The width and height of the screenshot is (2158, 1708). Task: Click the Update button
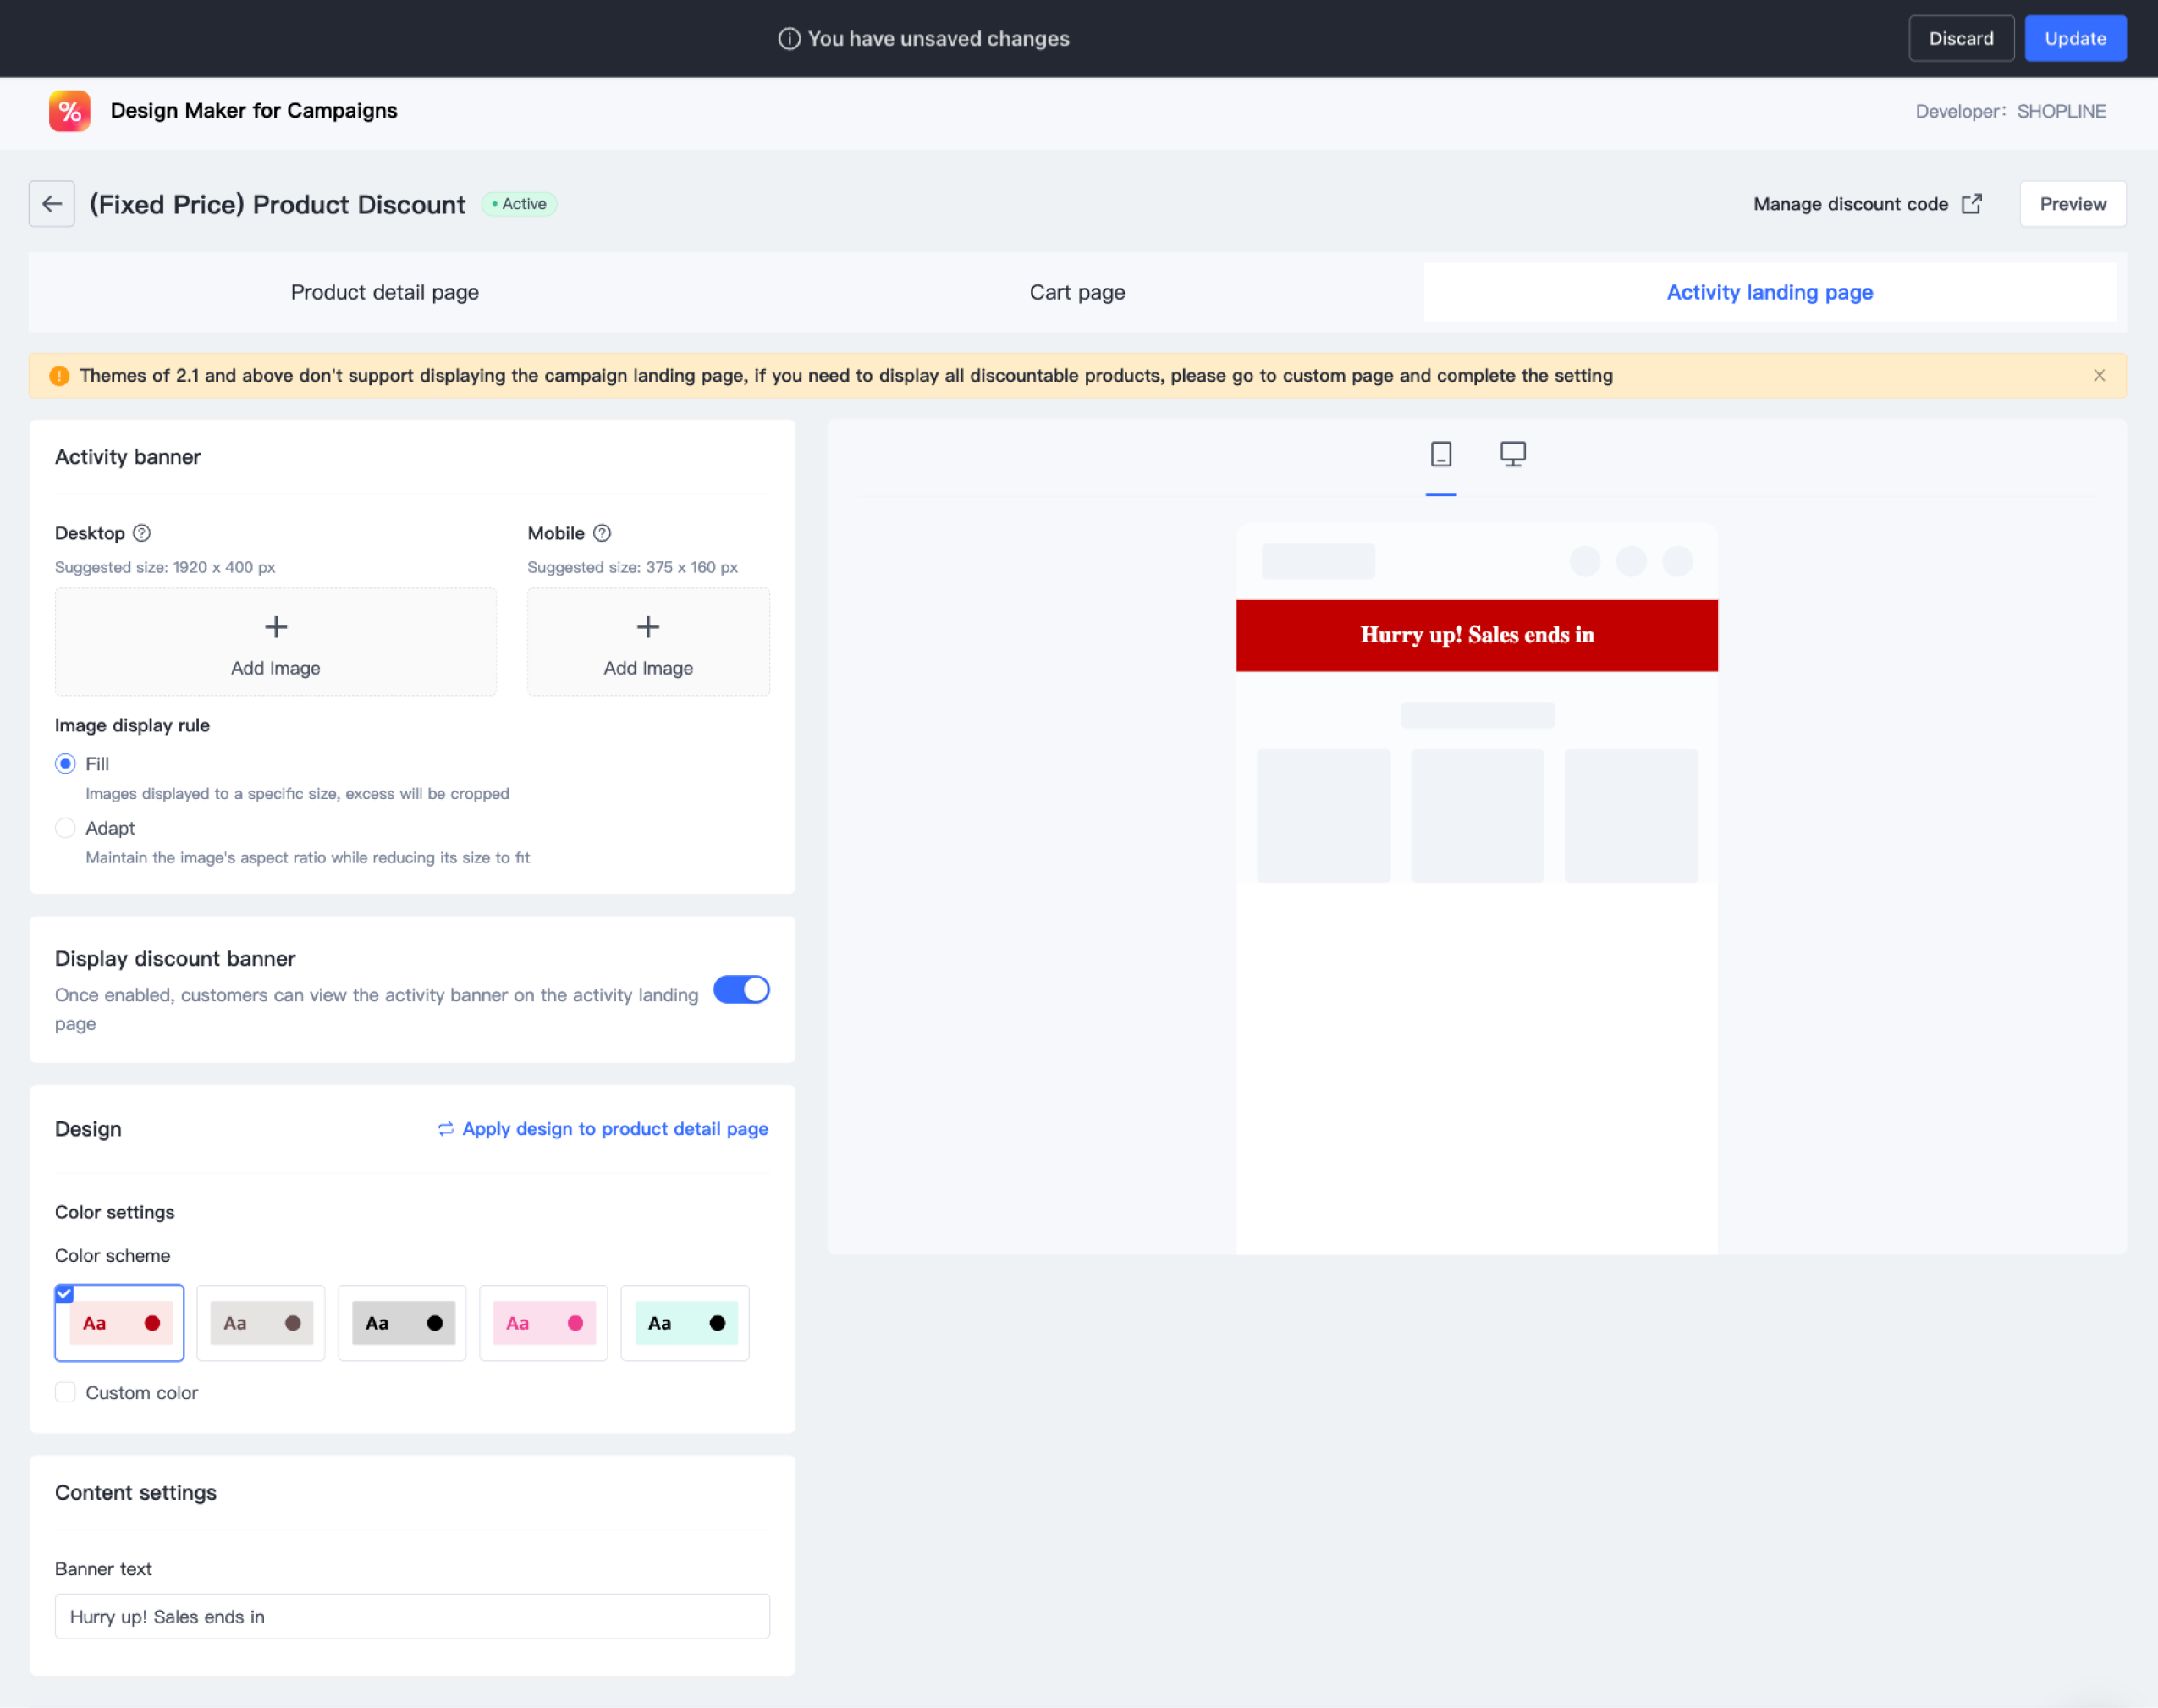pos(2074,39)
